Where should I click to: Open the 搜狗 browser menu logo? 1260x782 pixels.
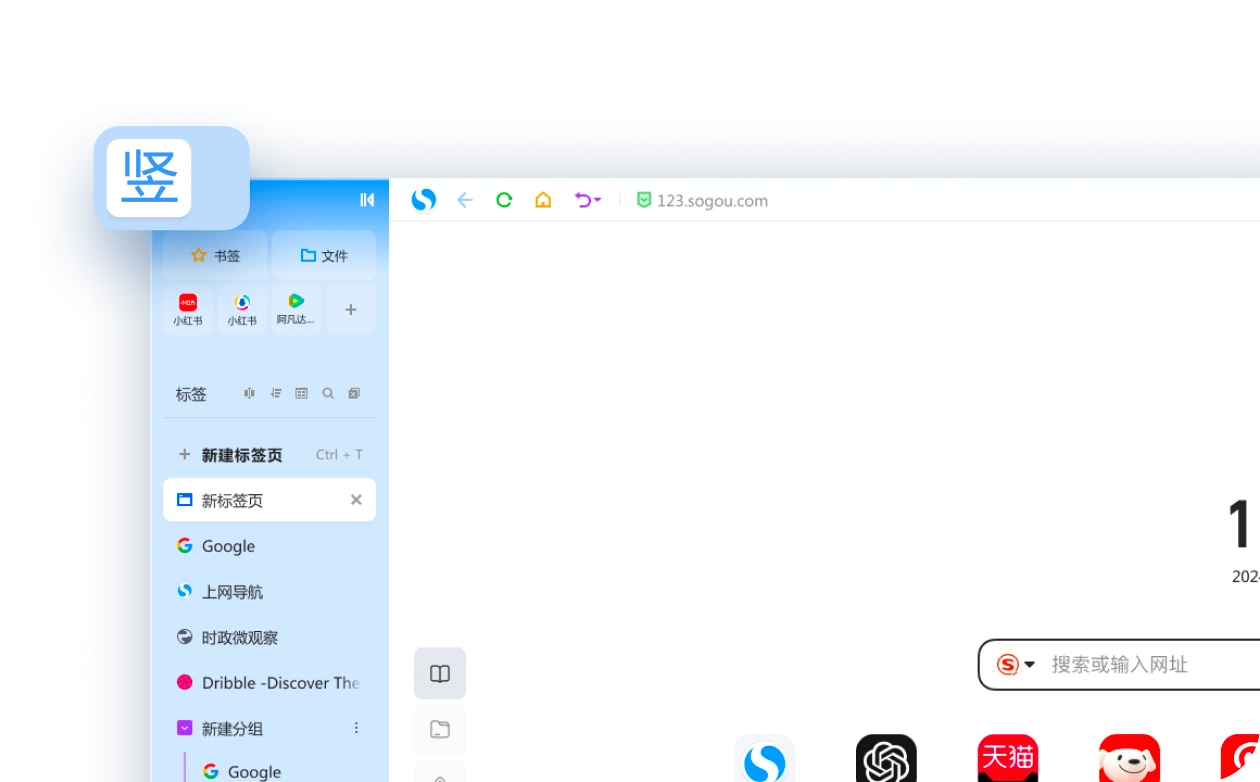(x=422, y=199)
